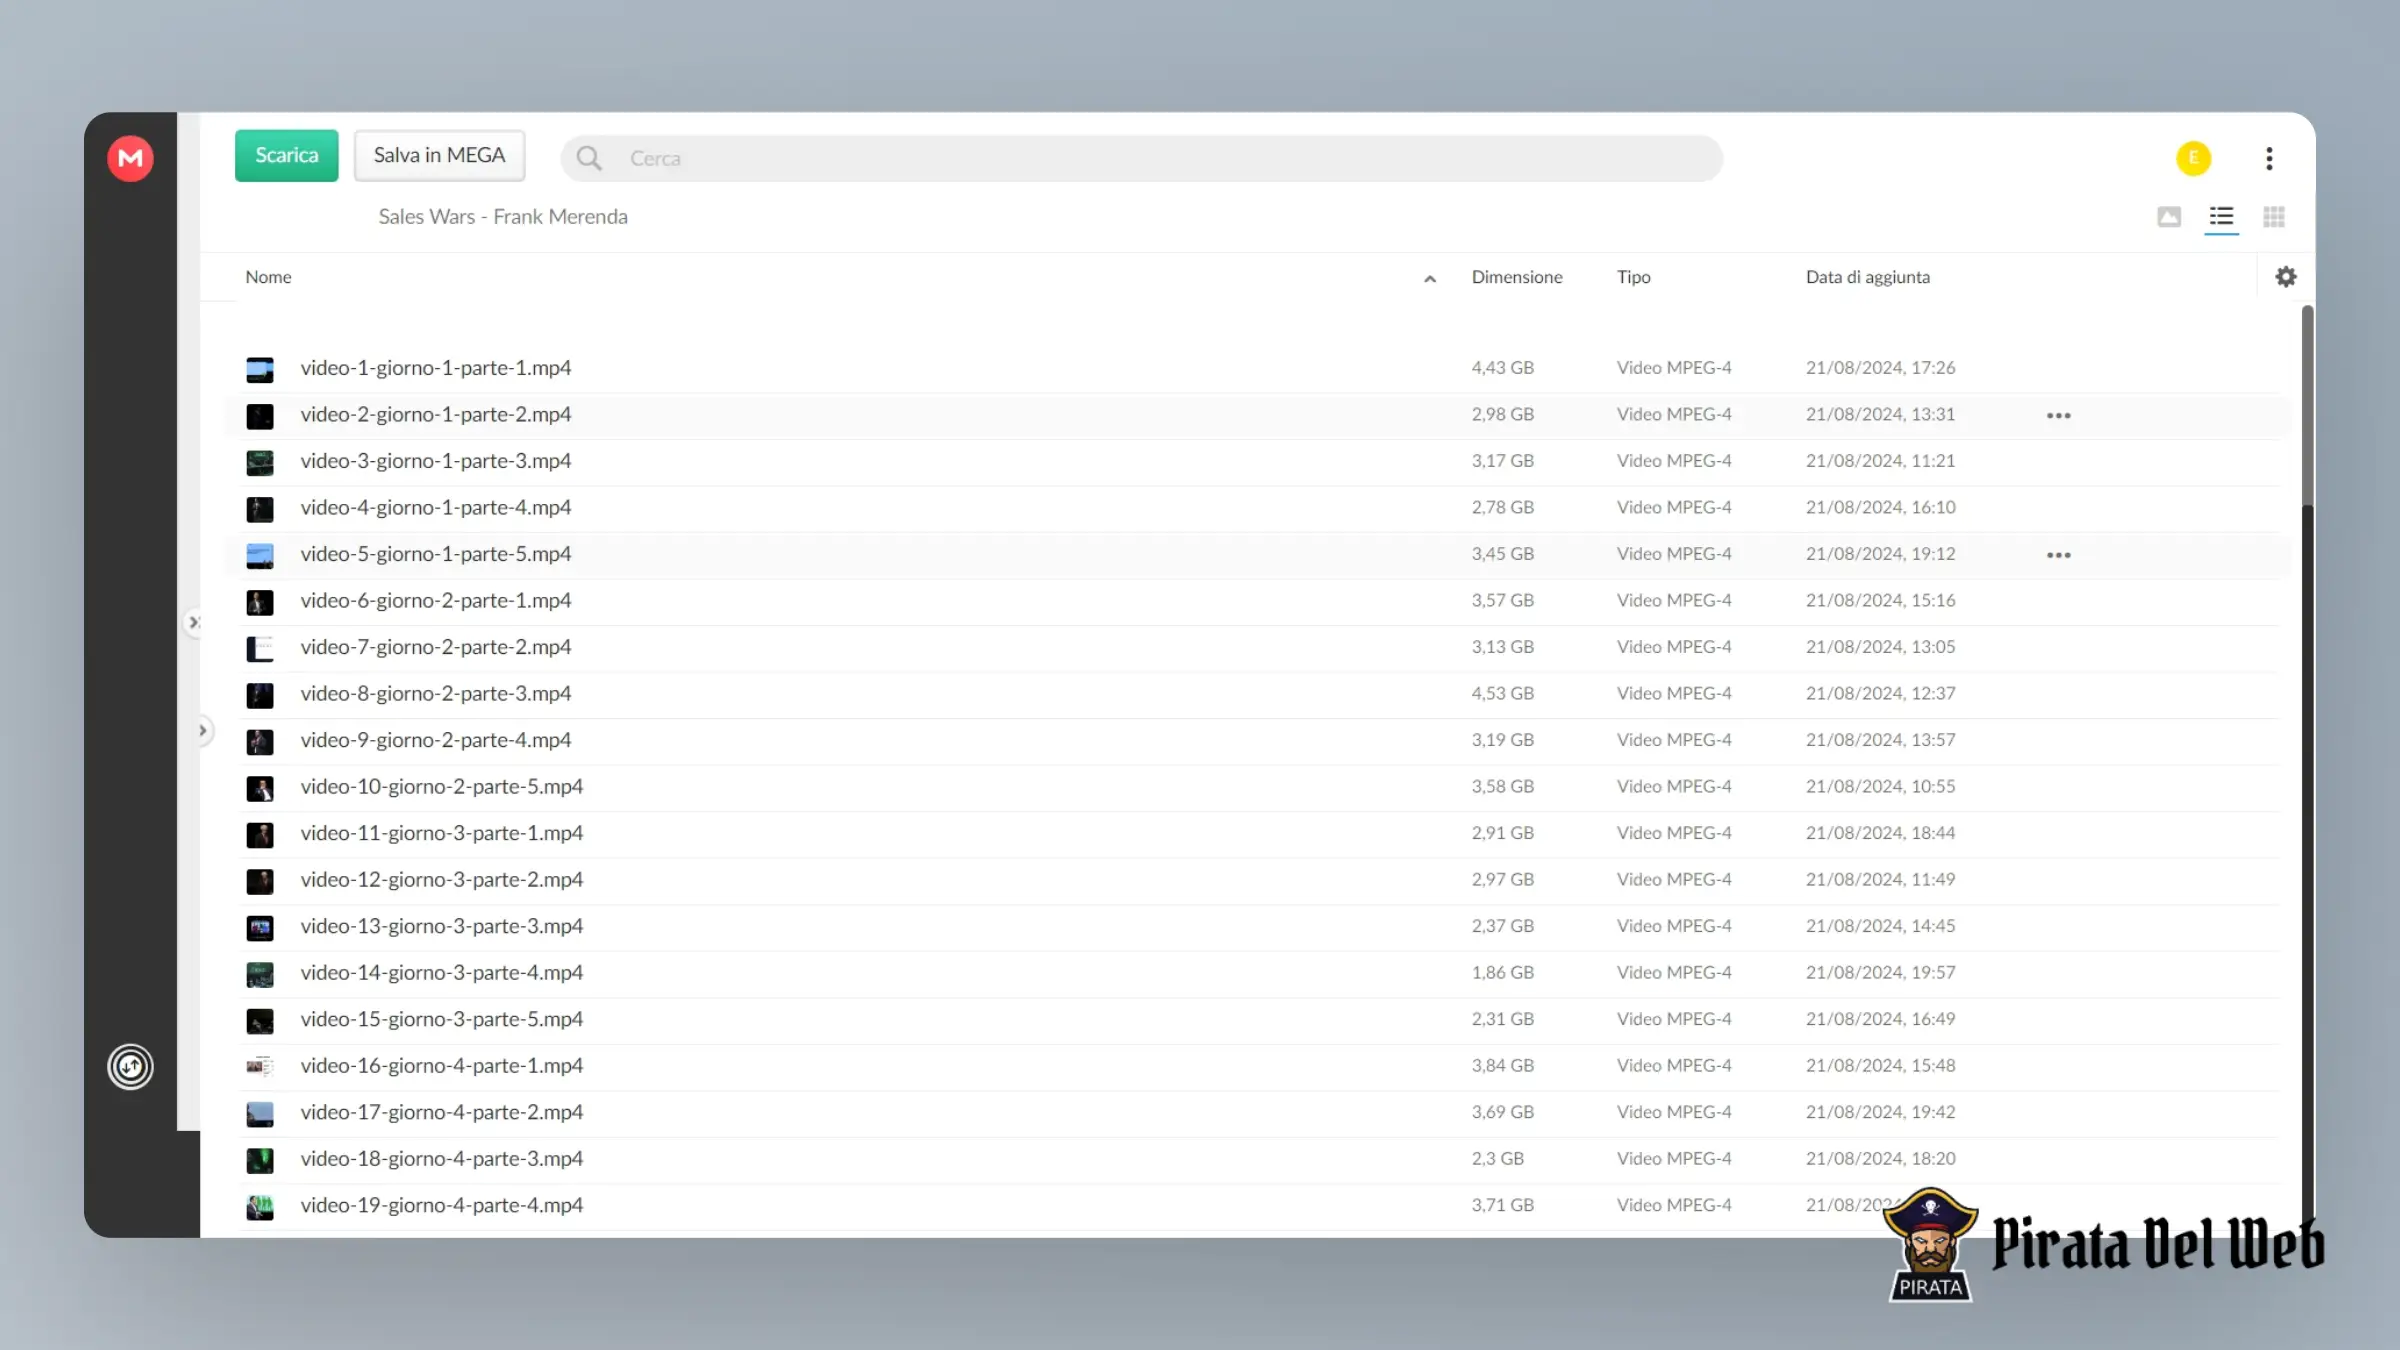This screenshot has height=1350, width=2400.
Task: Open the column settings gear icon
Action: click(2286, 277)
